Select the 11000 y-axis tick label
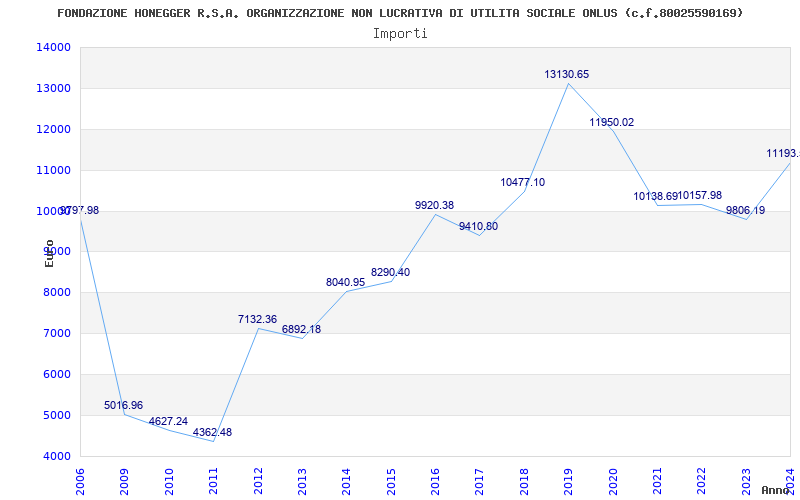The height and width of the screenshot is (500, 800). click(53, 170)
